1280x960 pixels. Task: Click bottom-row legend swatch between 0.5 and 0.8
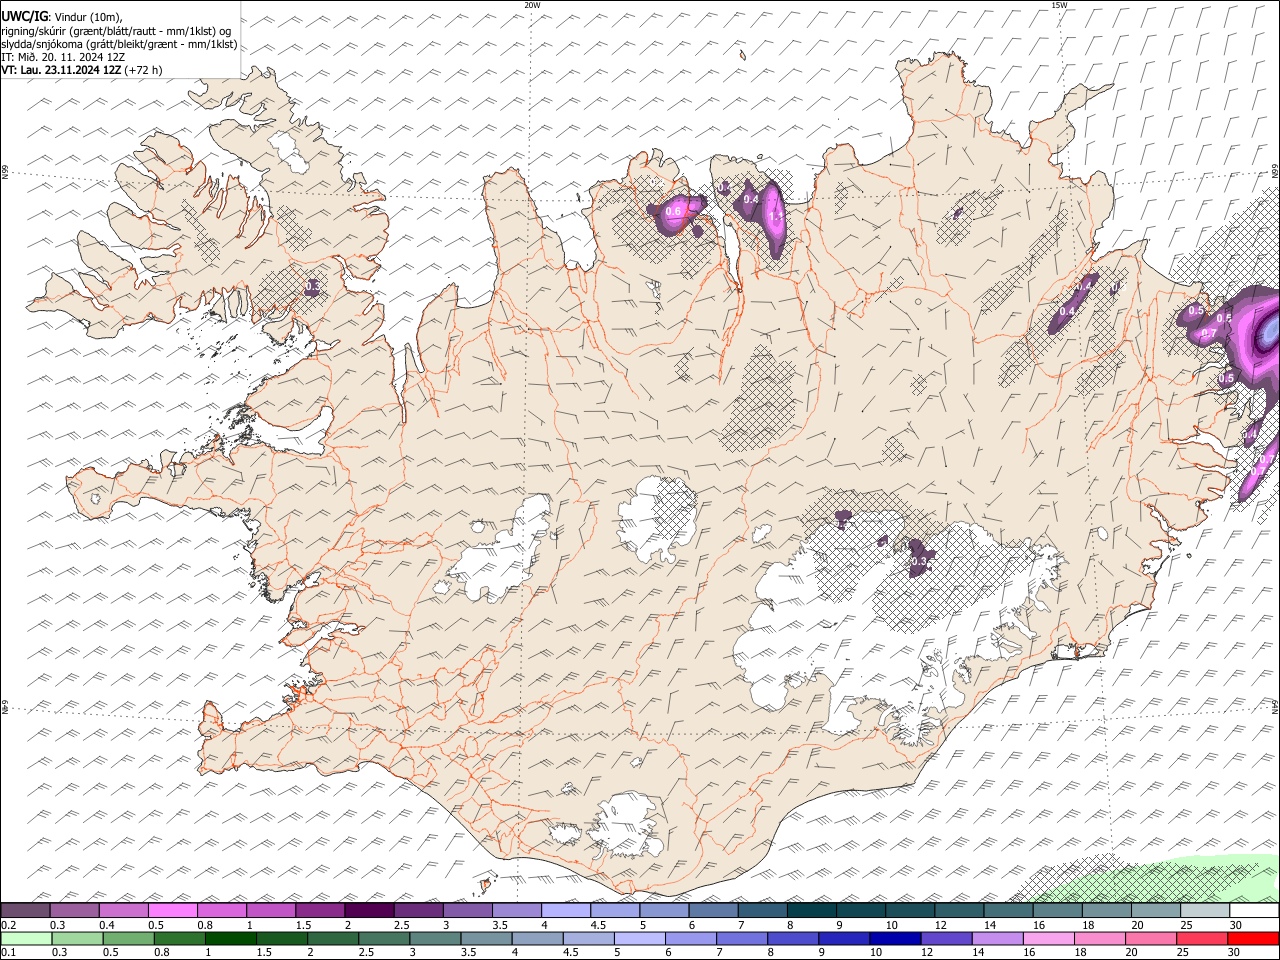pyautogui.click(x=128, y=938)
